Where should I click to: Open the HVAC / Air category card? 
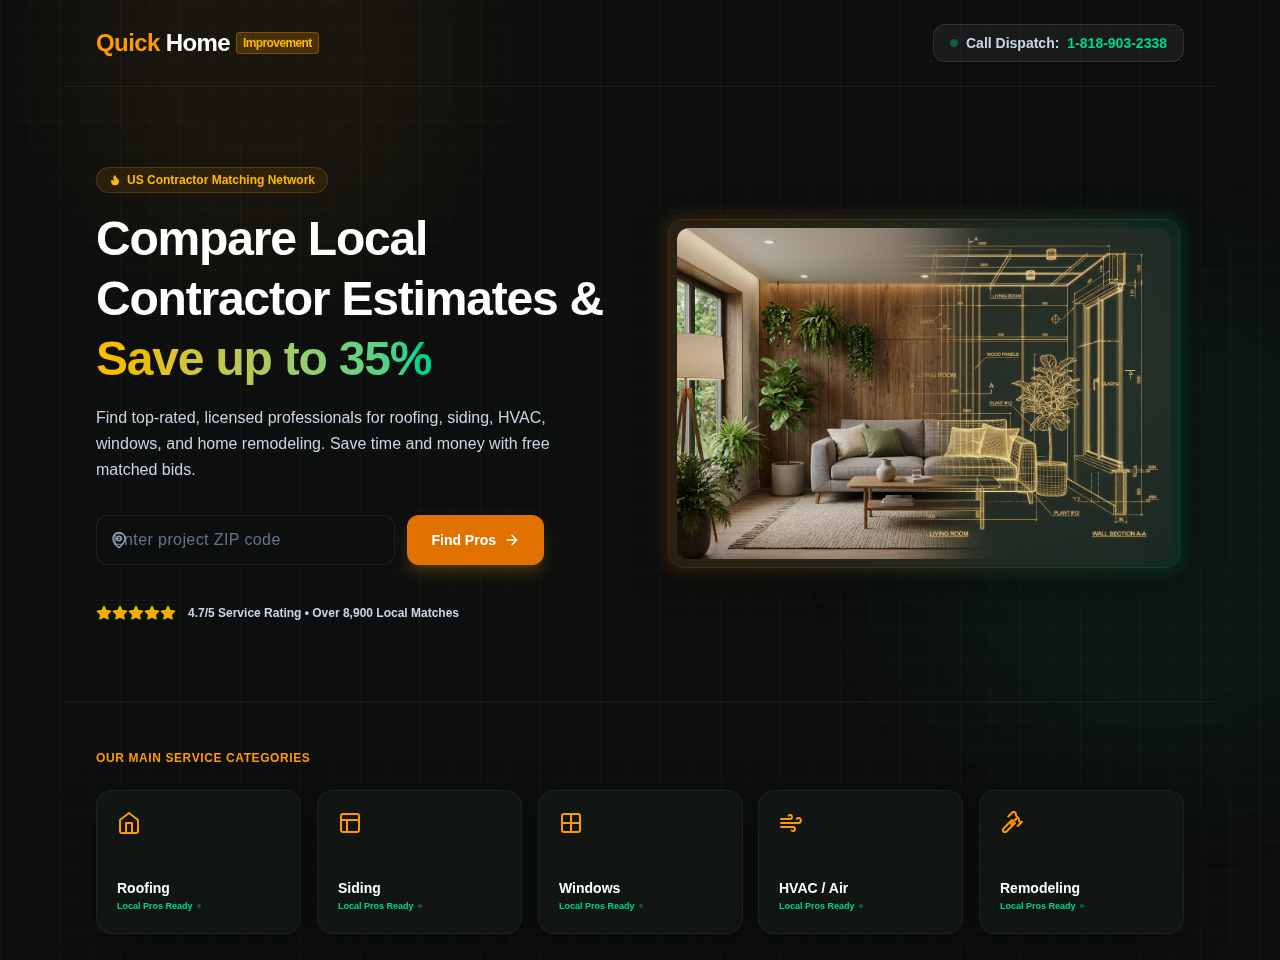[860, 862]
